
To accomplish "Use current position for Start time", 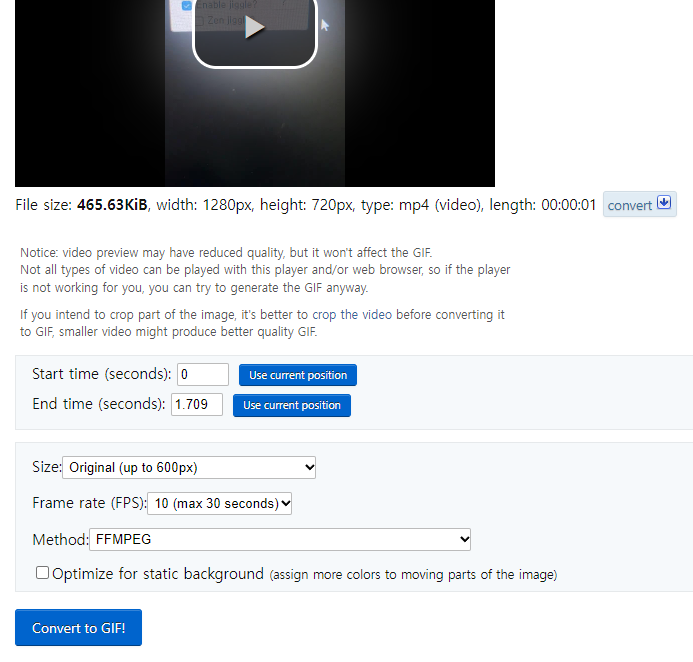I will [x=298, y=375].
